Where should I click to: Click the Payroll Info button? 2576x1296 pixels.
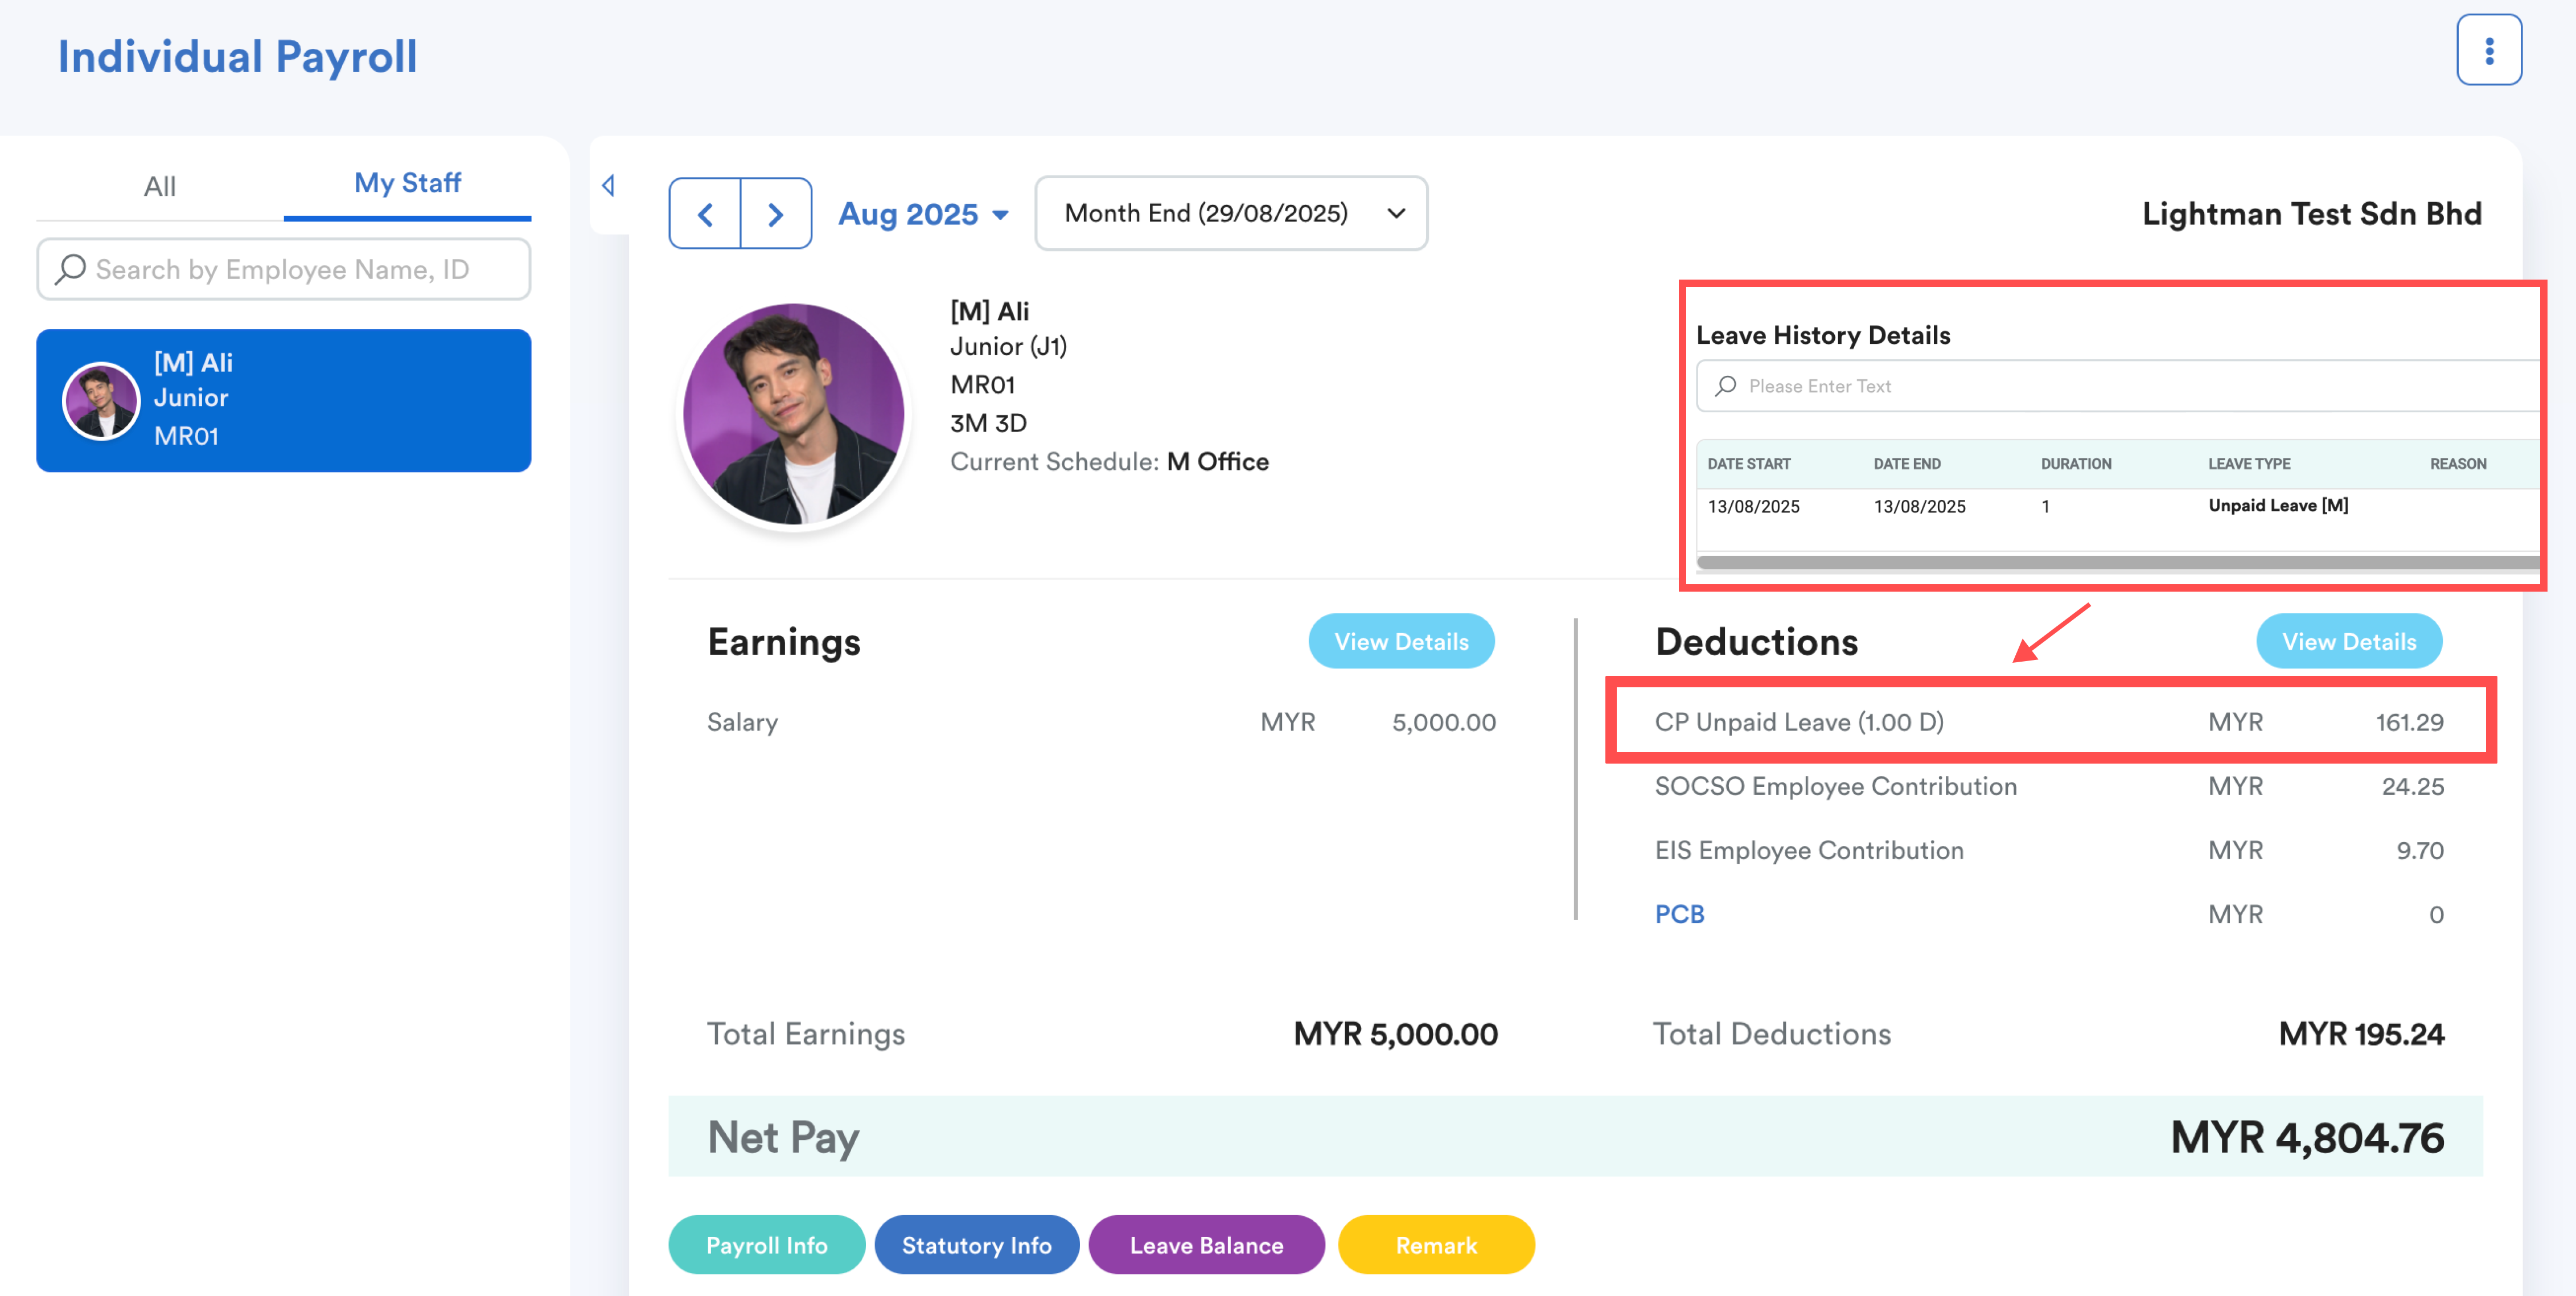(x=766, y=1245)
